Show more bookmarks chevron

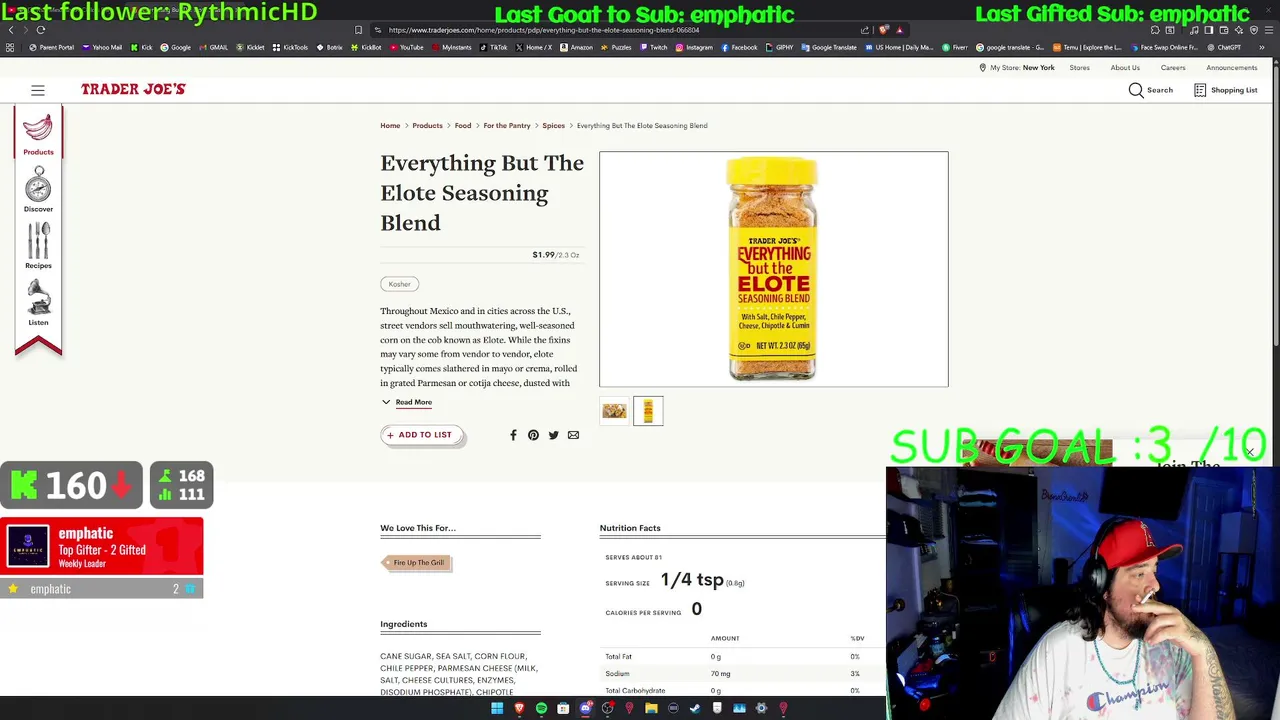(x=1262, y=47)
